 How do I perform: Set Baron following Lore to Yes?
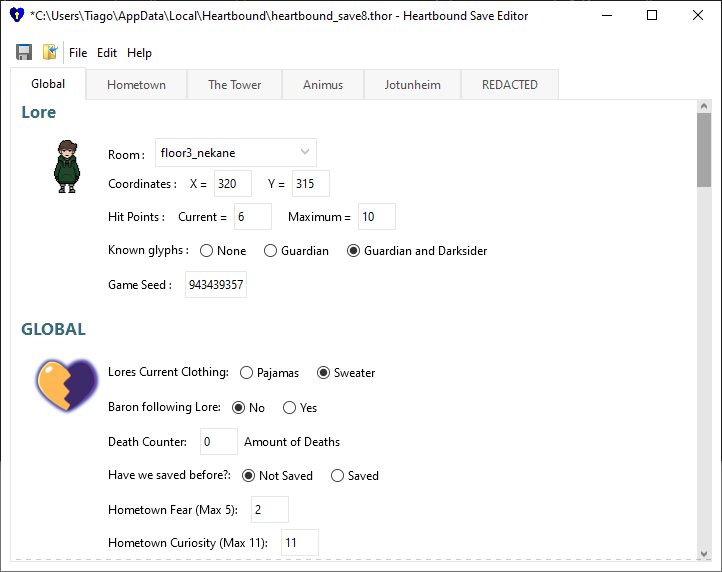[x=290, y=408]
